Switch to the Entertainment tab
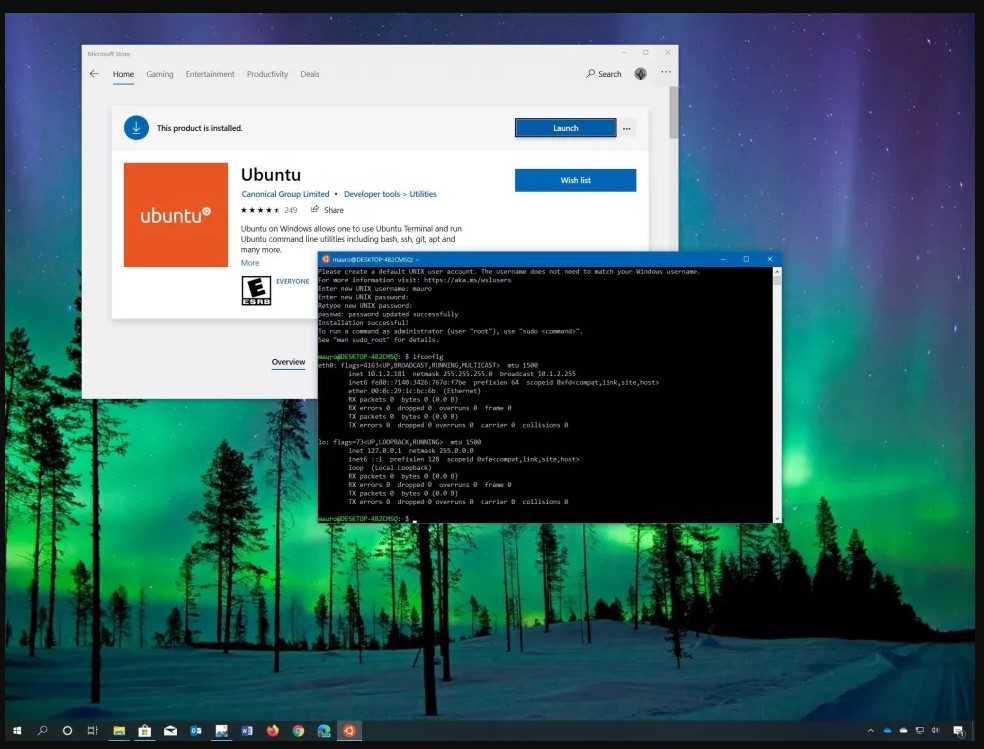This screenshot has height=749, width=984. [x=210, y=74]
